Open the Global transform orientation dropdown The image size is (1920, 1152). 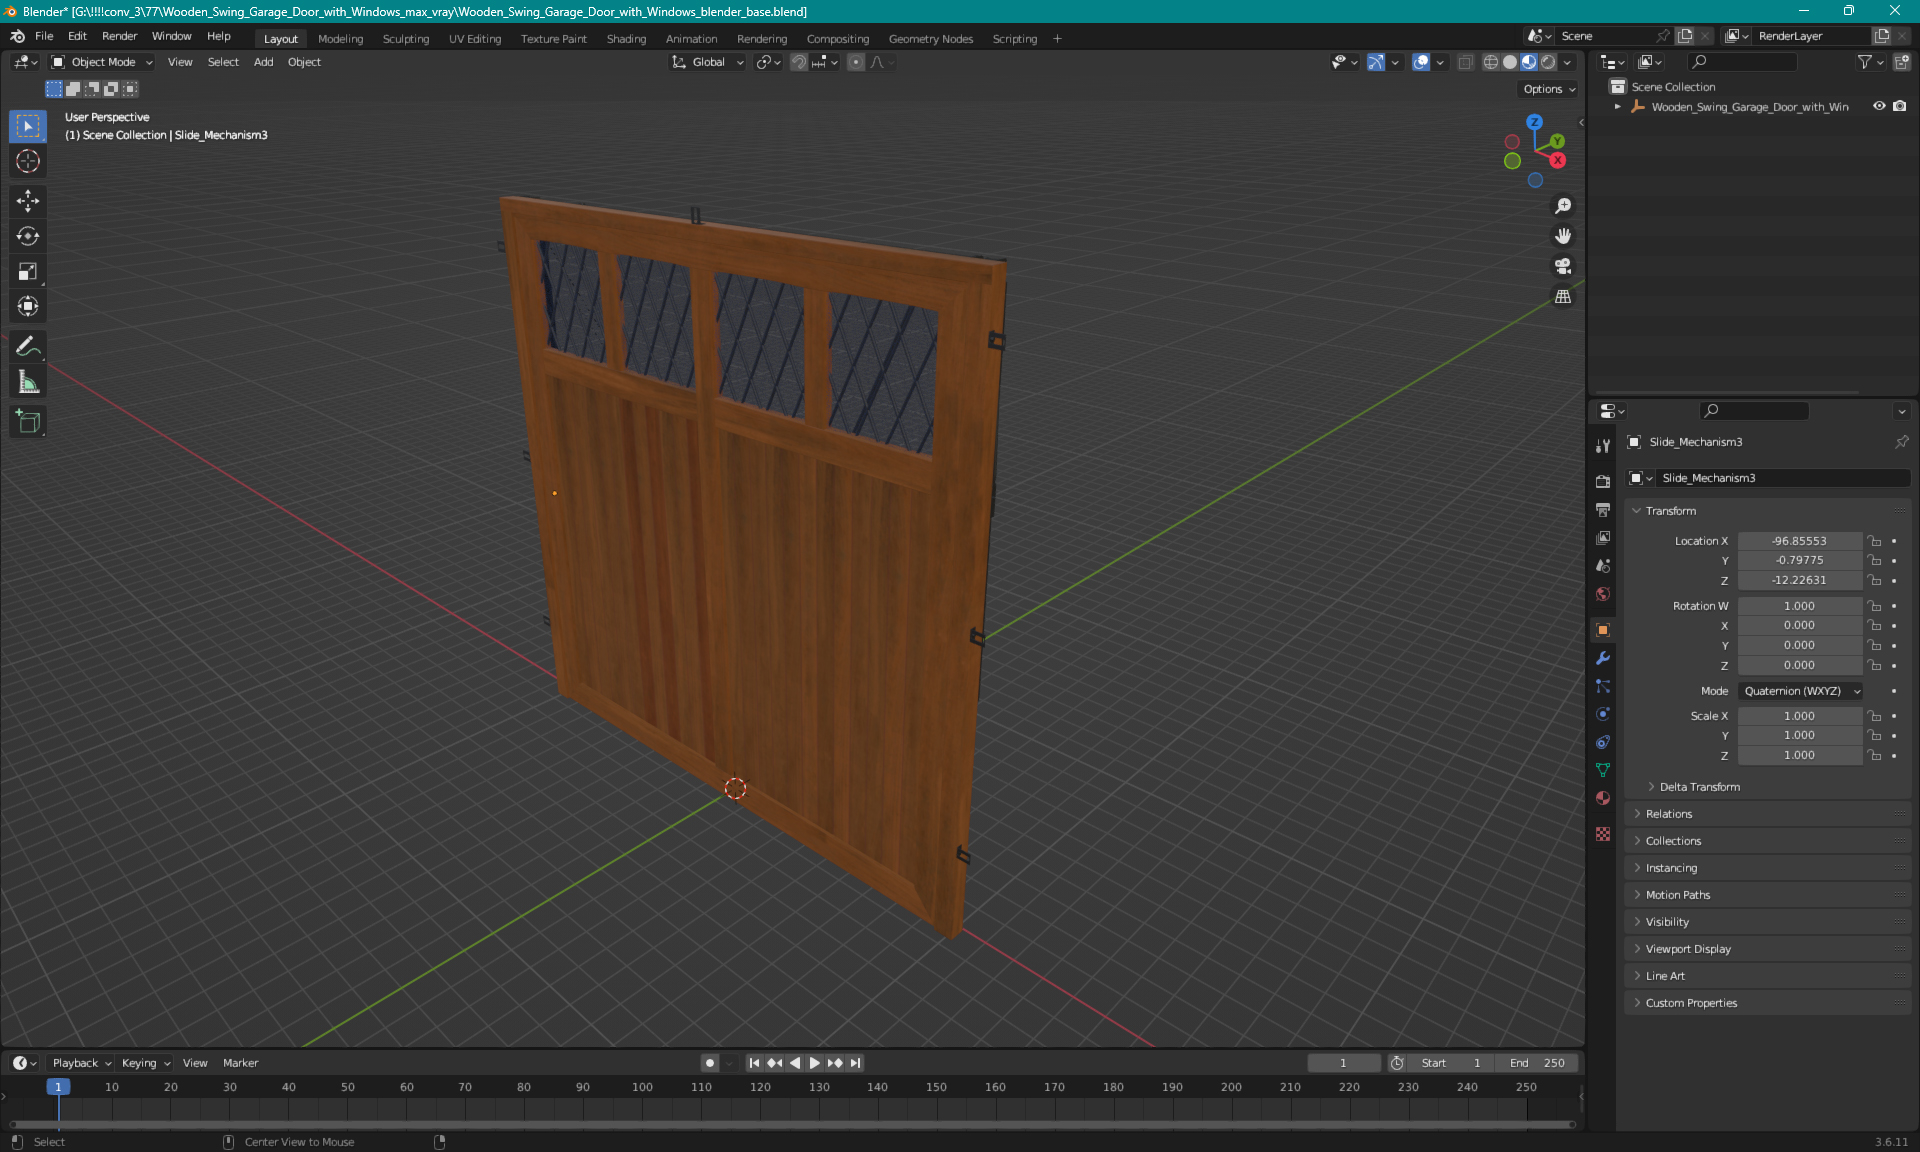tap(708, 62)
